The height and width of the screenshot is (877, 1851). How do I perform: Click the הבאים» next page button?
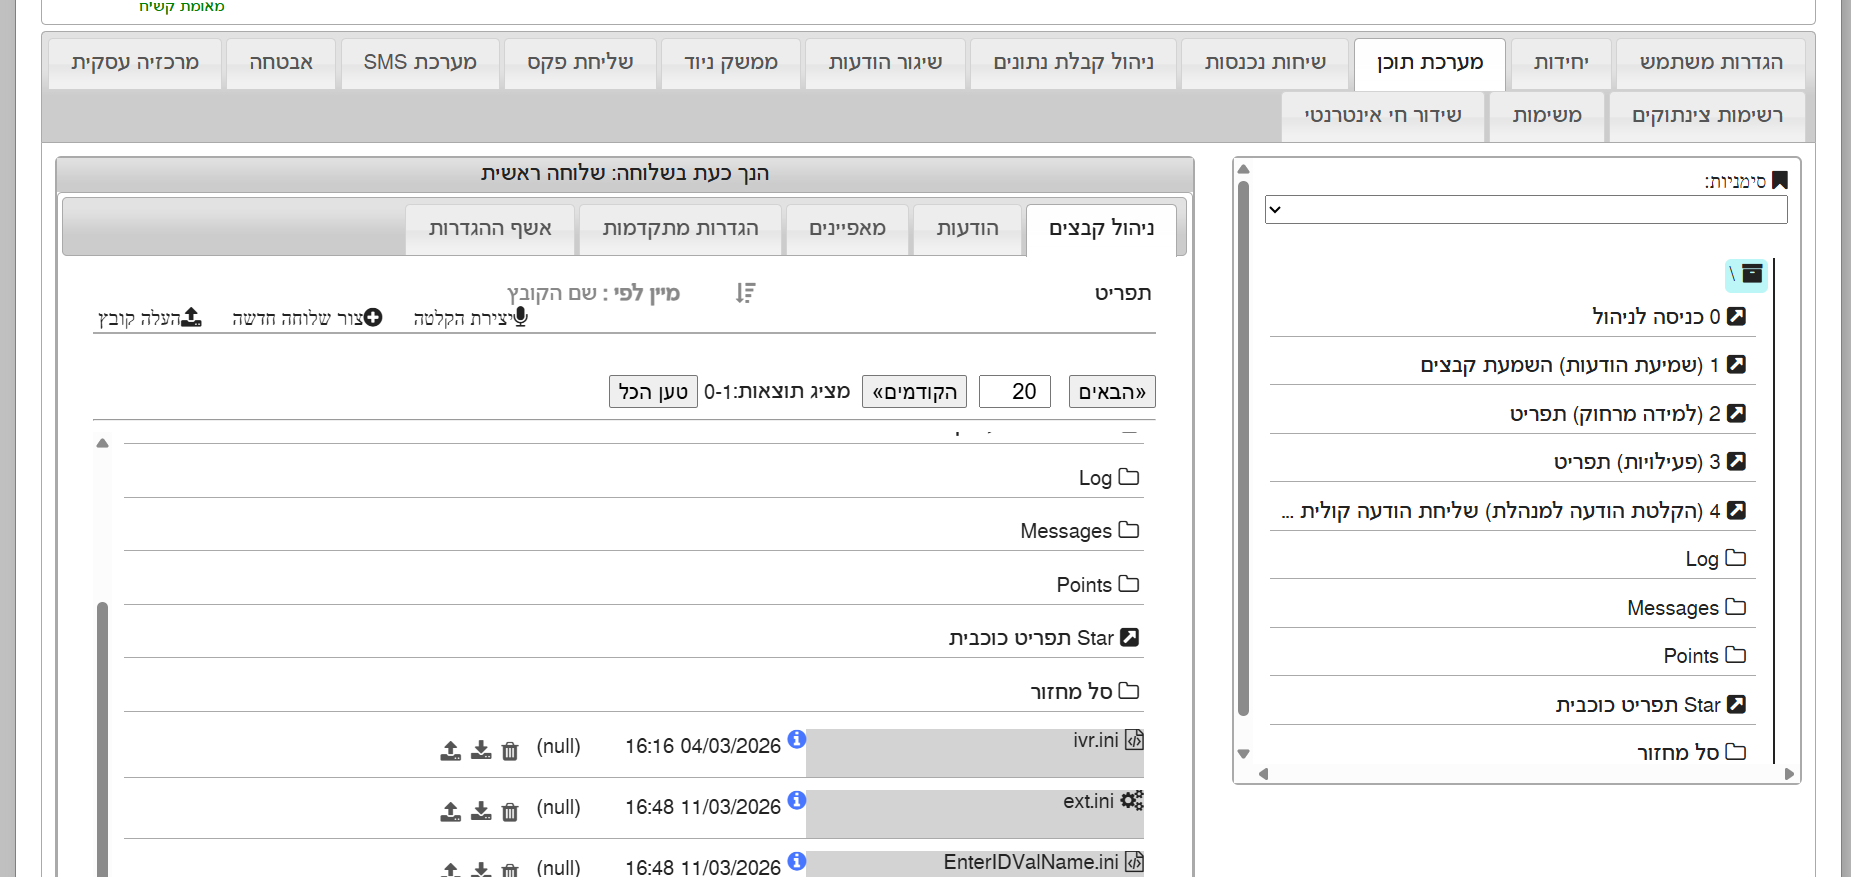tap(1112, 392)
